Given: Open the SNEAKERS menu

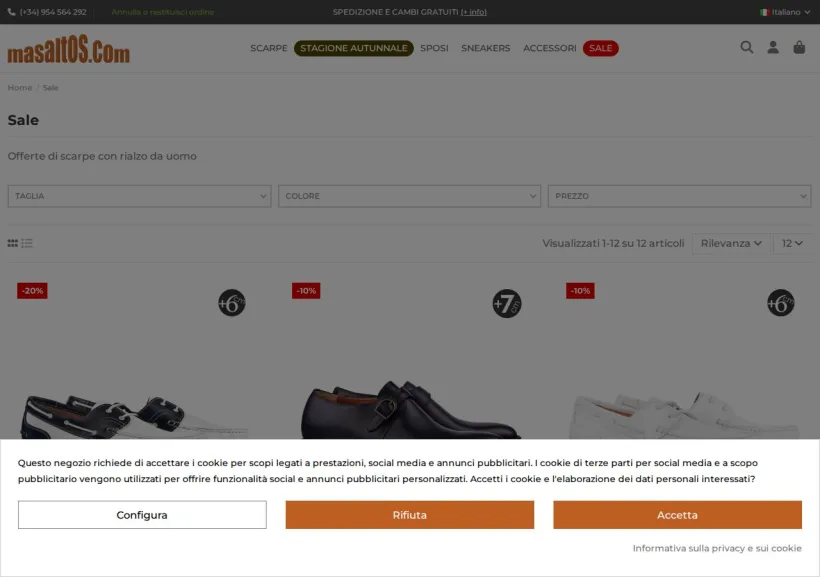Looking at the screenshot, I should click(x=485, y=48).
